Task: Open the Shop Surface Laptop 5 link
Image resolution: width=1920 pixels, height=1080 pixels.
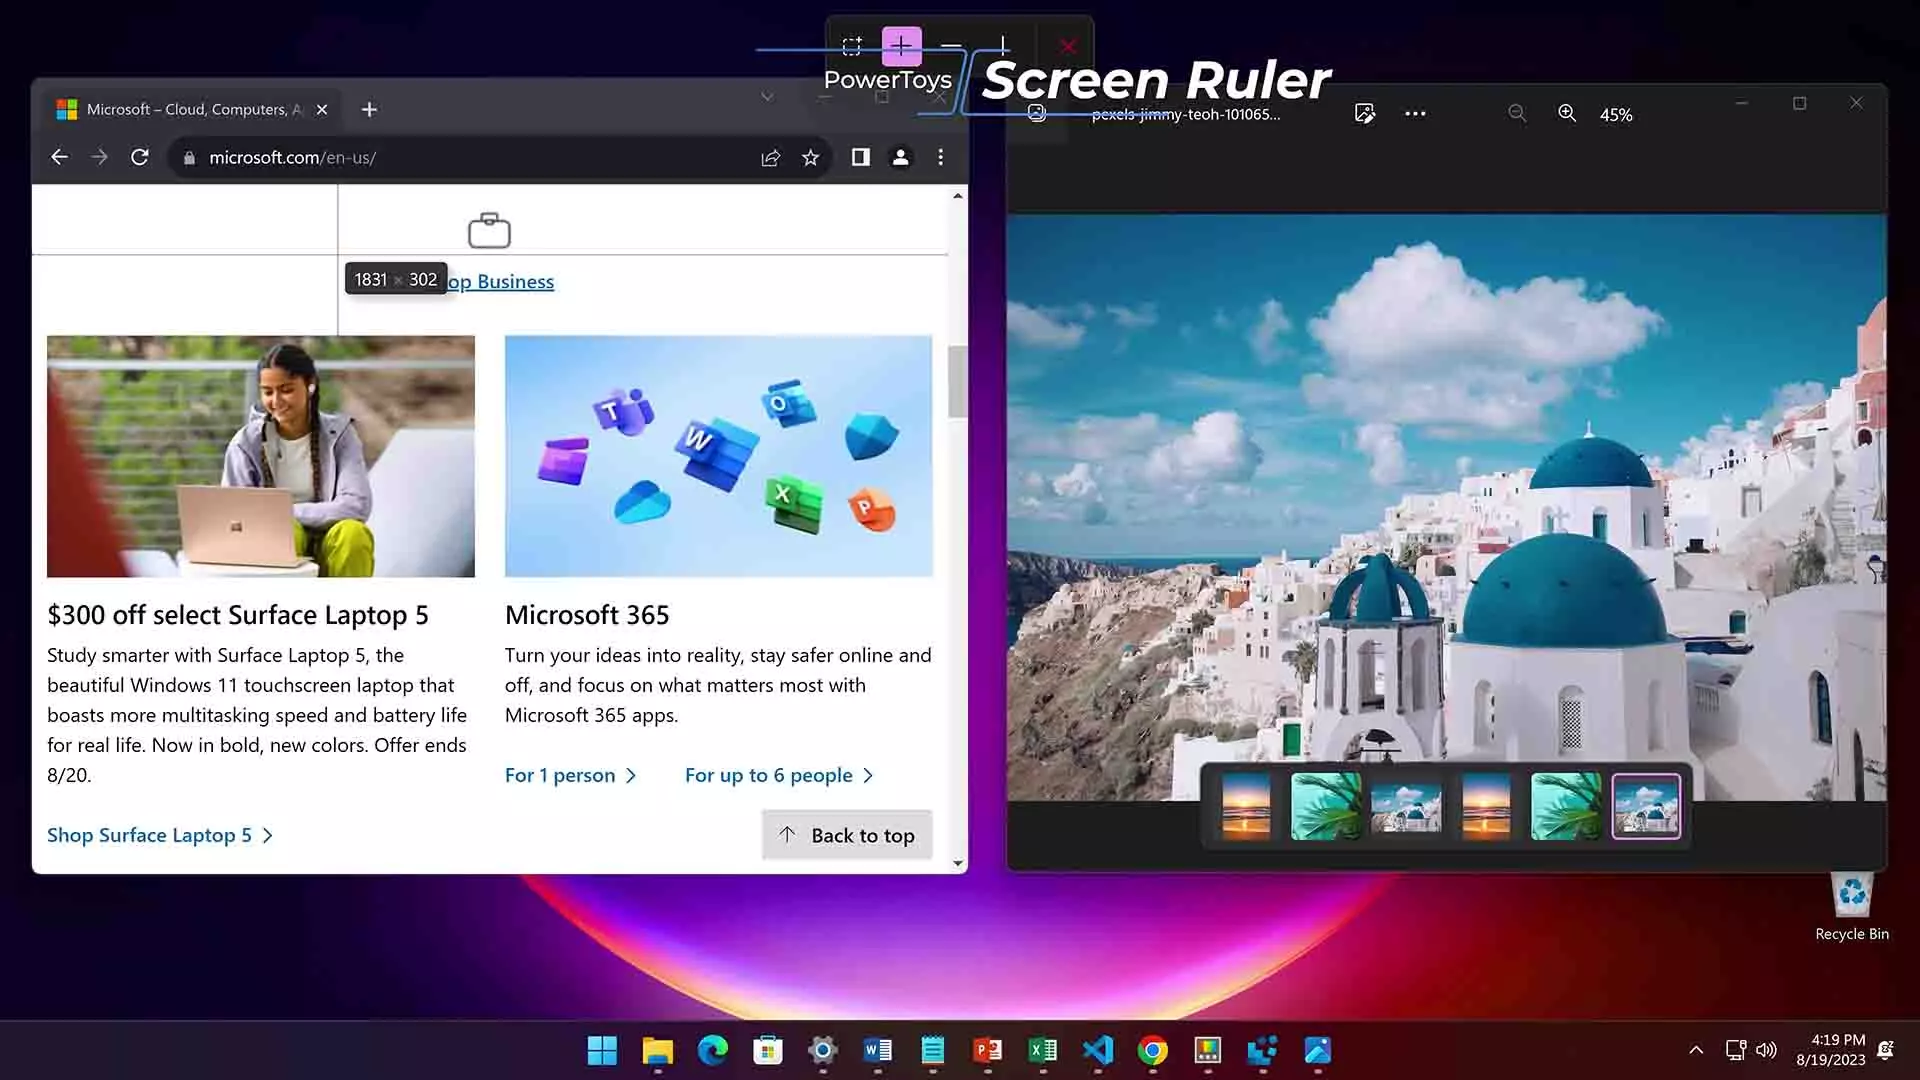Action: (x=160, y=835)
